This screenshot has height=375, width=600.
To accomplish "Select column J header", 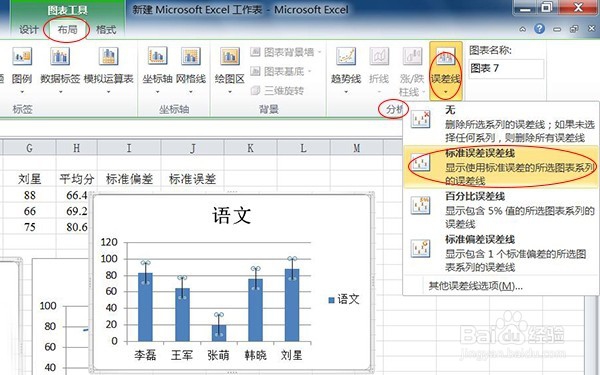I will pos(192,148).
